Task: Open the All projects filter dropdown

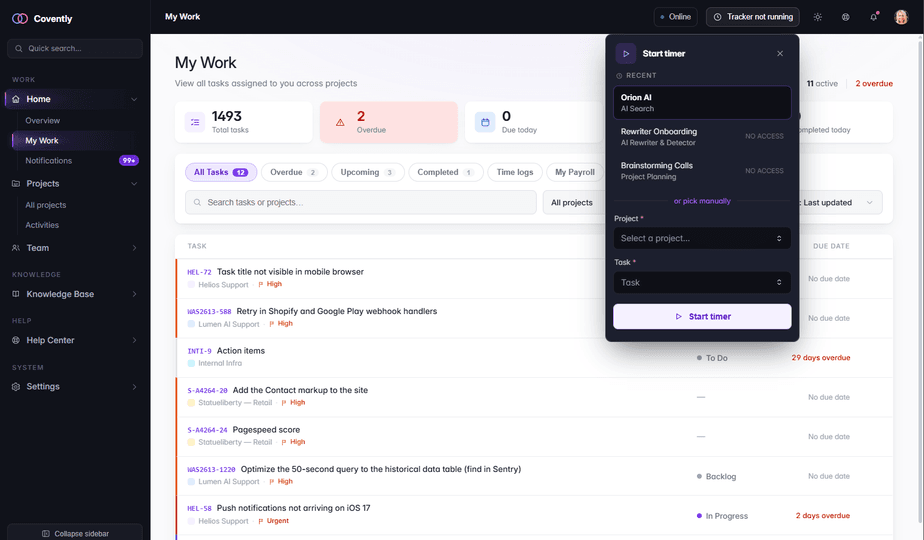Action: click(x=574, y=202)
